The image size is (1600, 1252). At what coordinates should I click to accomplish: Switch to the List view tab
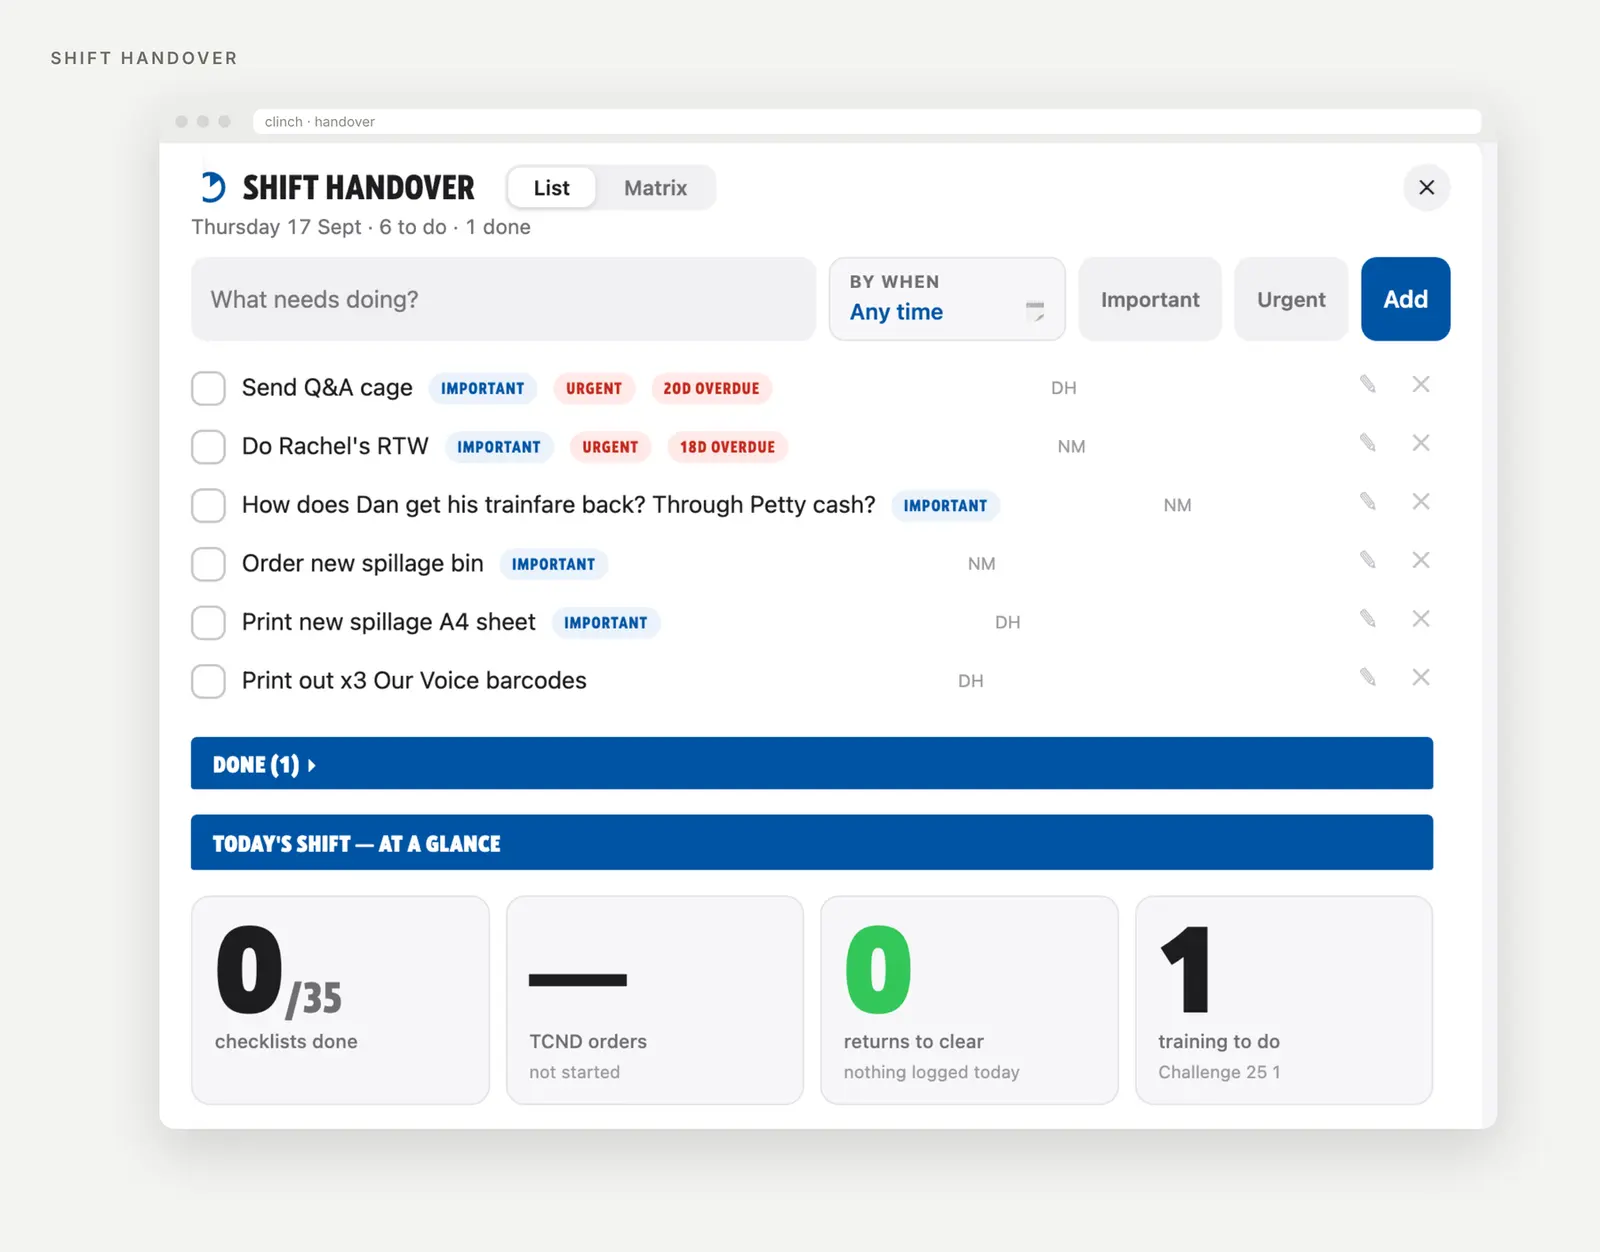551,188
